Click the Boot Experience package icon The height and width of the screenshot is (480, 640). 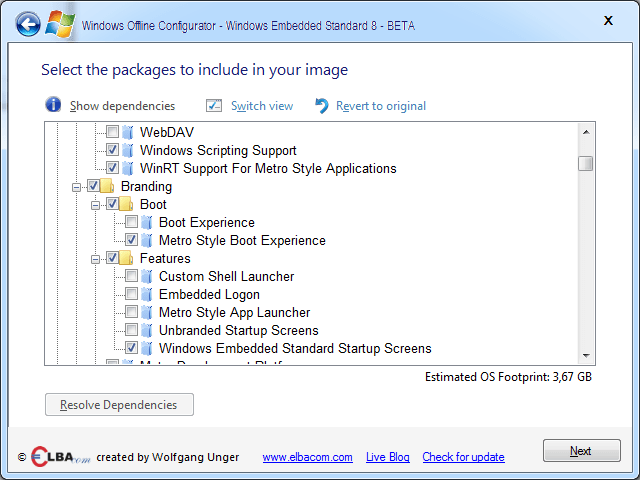pos(147,222)
